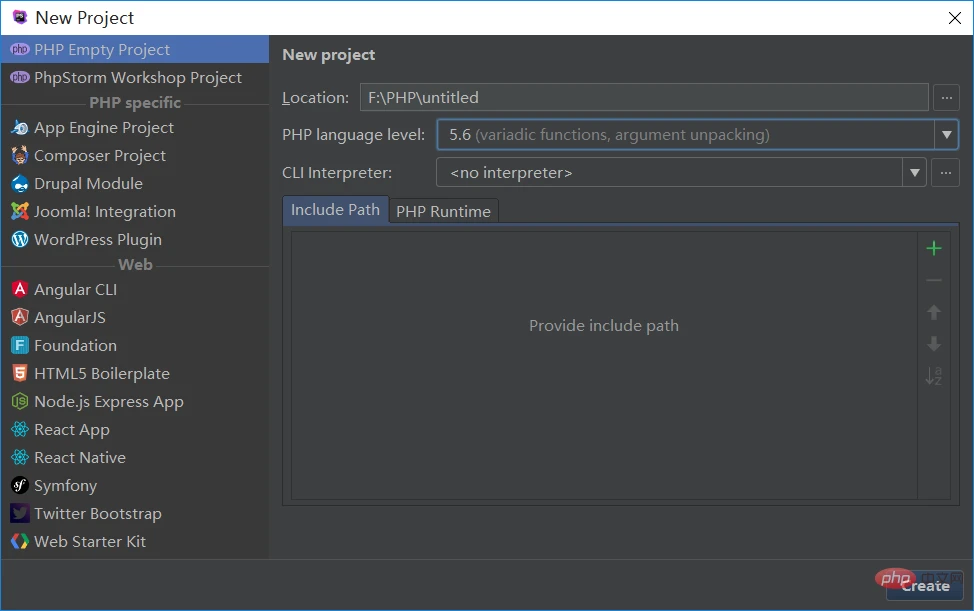Select the WordPress Plugin project type
This screenshot has width=974, height=611.
tap(97, 239)
